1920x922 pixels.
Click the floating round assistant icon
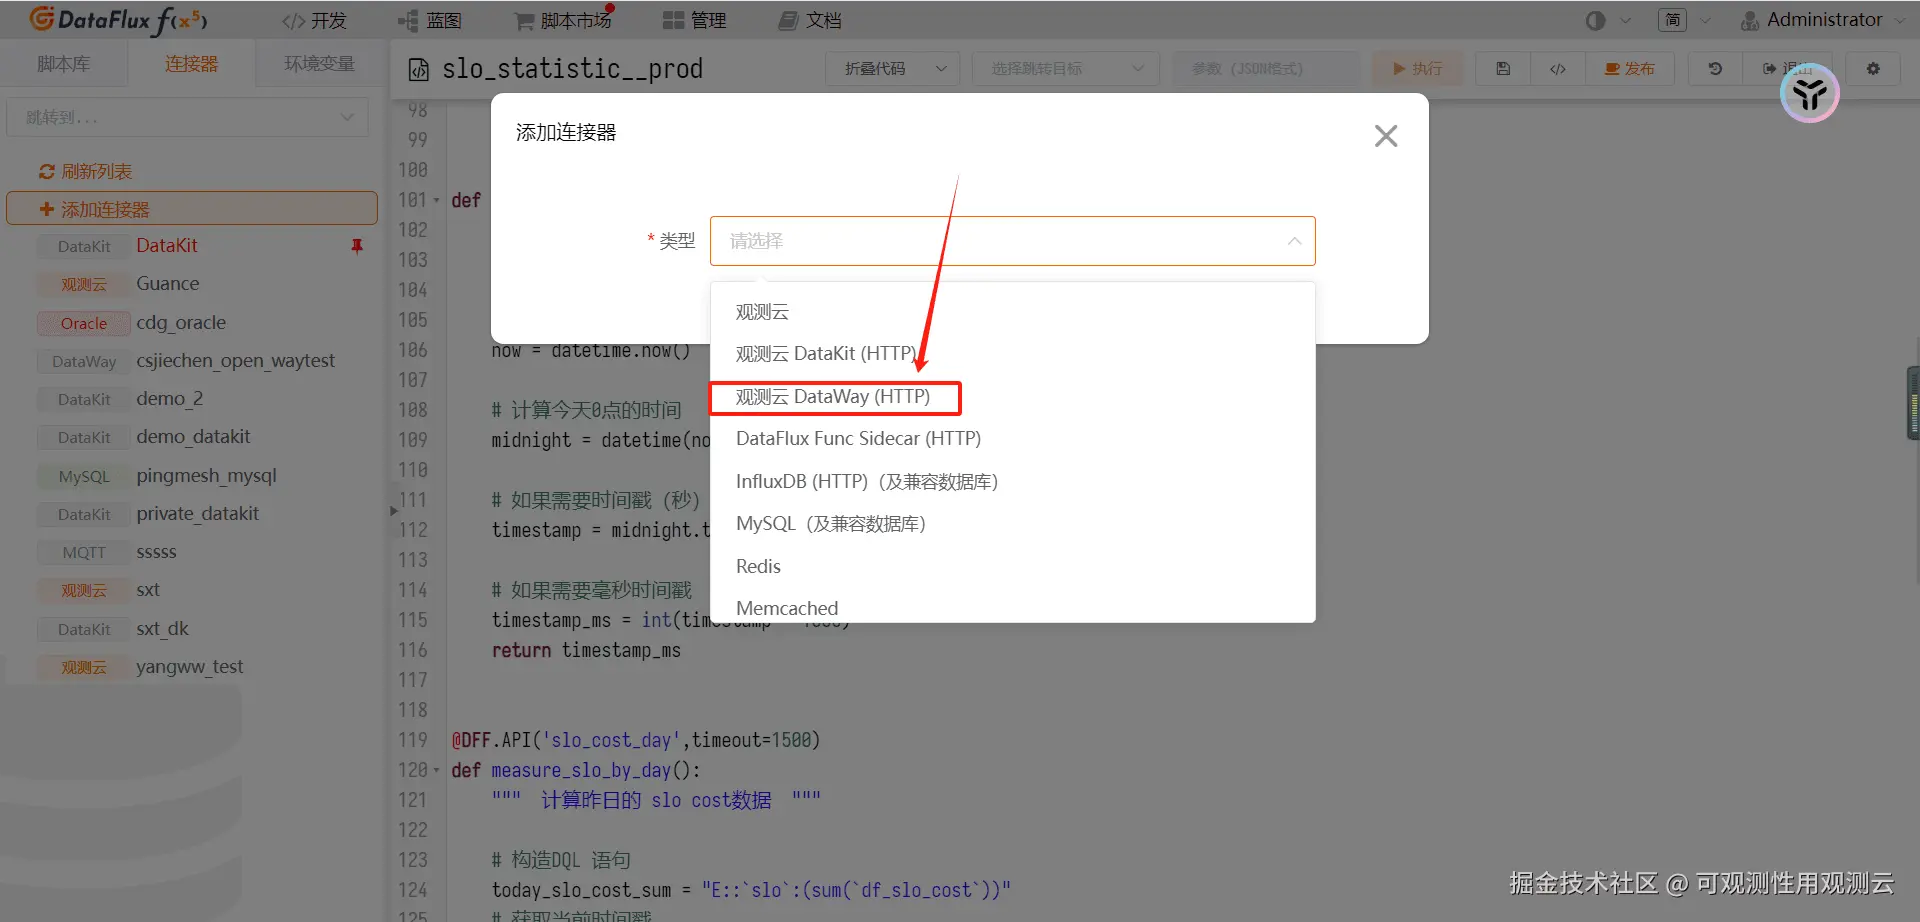(x=1810, y=94)
